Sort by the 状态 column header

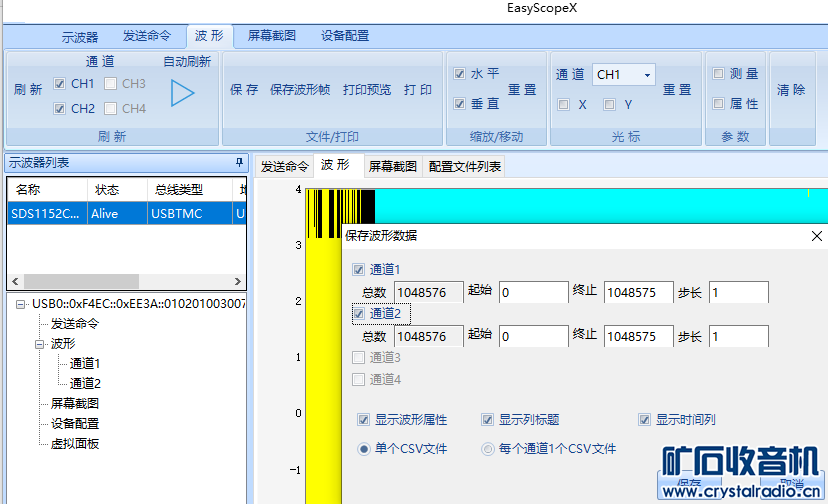coord(117,190)
